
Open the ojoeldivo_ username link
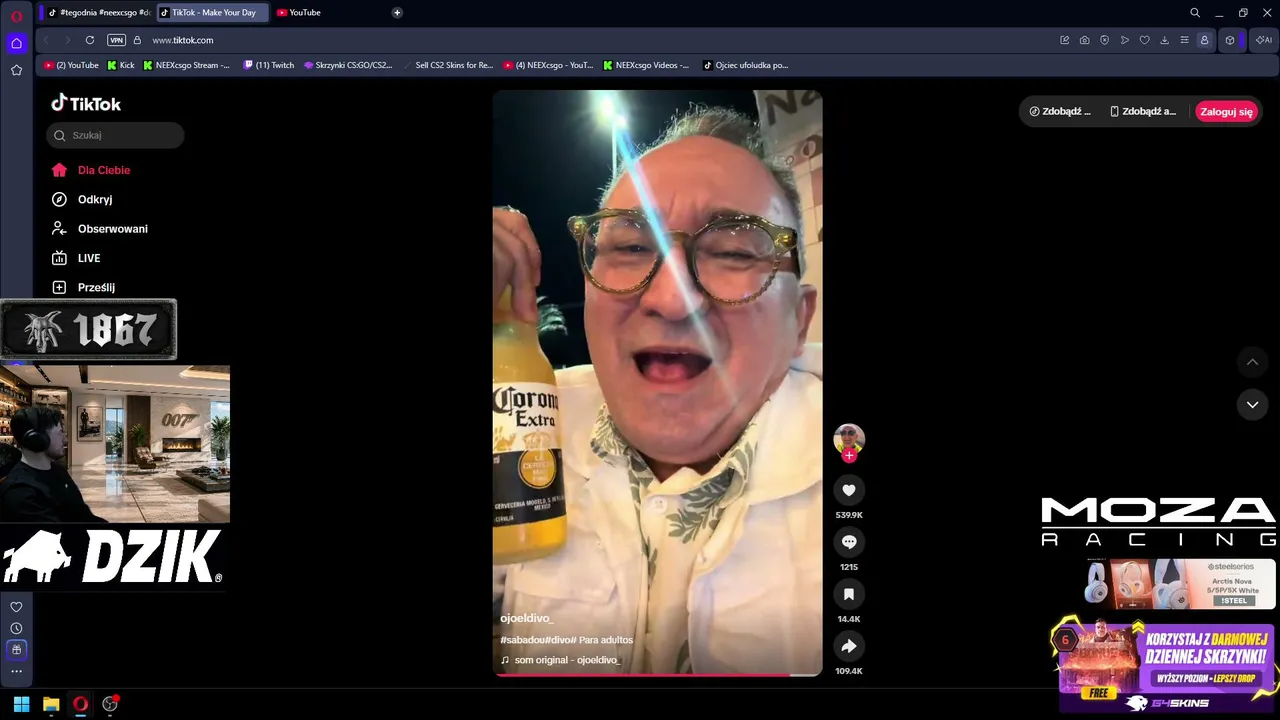pyautogui.click(x=526, y=619)
